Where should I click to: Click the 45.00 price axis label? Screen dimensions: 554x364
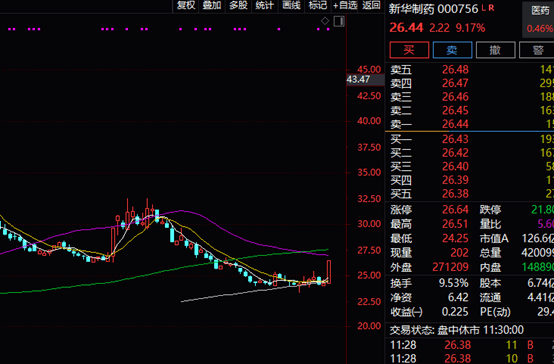pos(369,70)
